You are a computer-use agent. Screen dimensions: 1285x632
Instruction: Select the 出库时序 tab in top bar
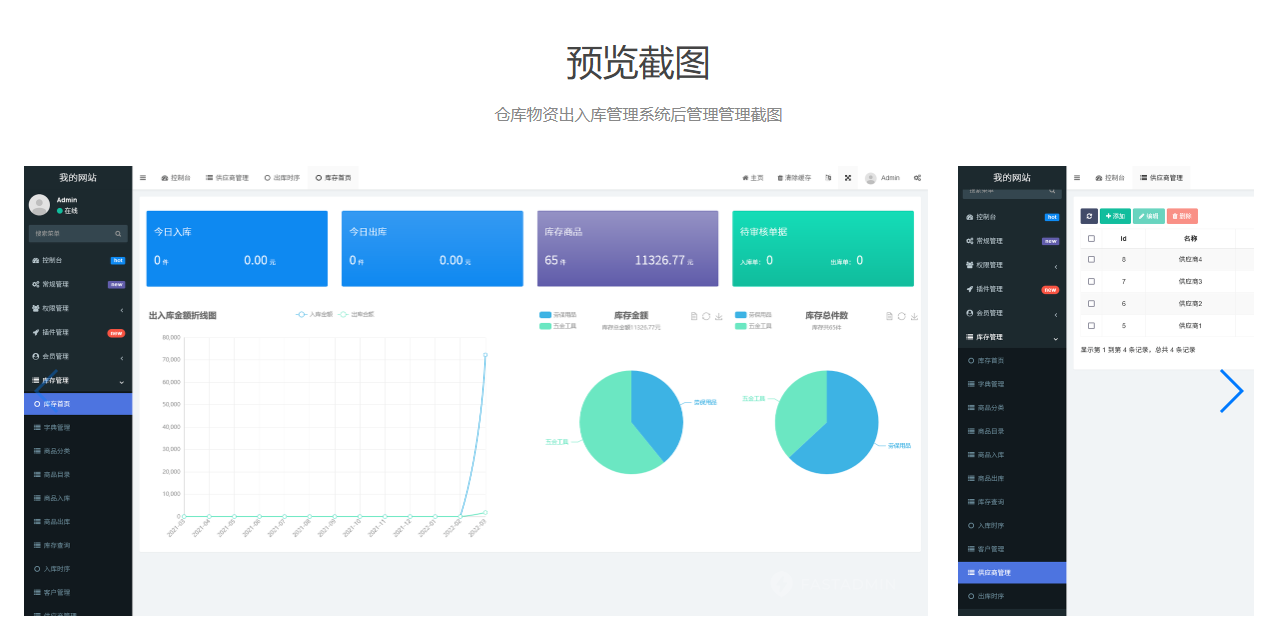282,177
